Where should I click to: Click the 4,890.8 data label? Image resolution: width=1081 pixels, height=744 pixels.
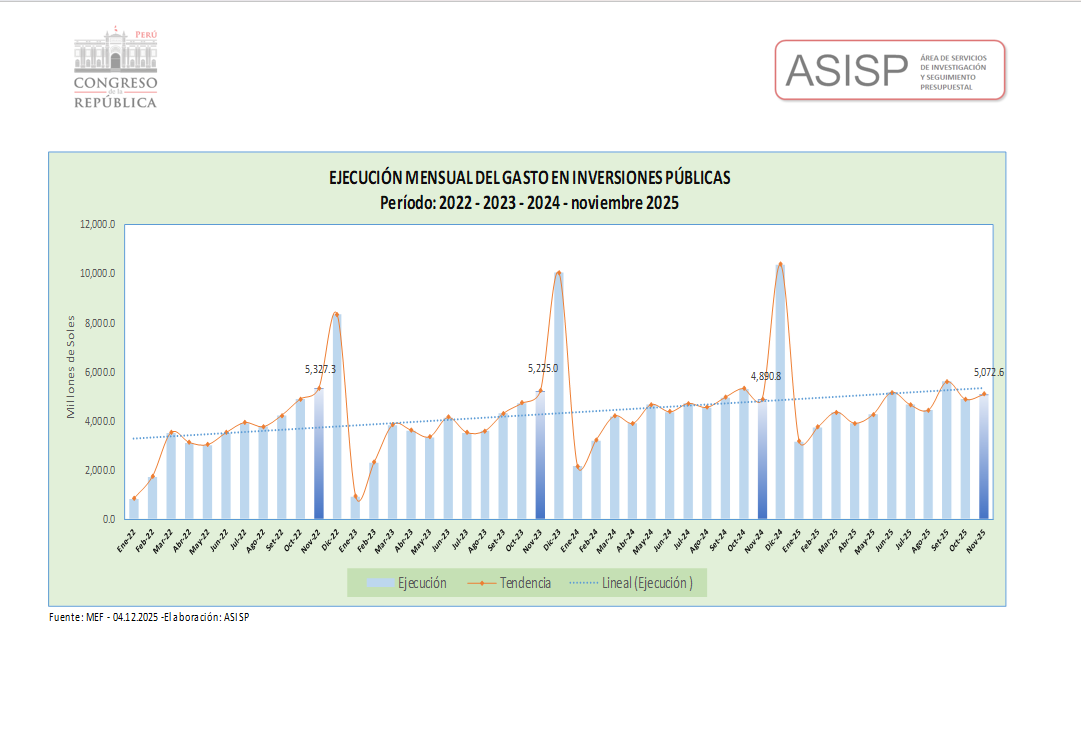tap(765, 377)
